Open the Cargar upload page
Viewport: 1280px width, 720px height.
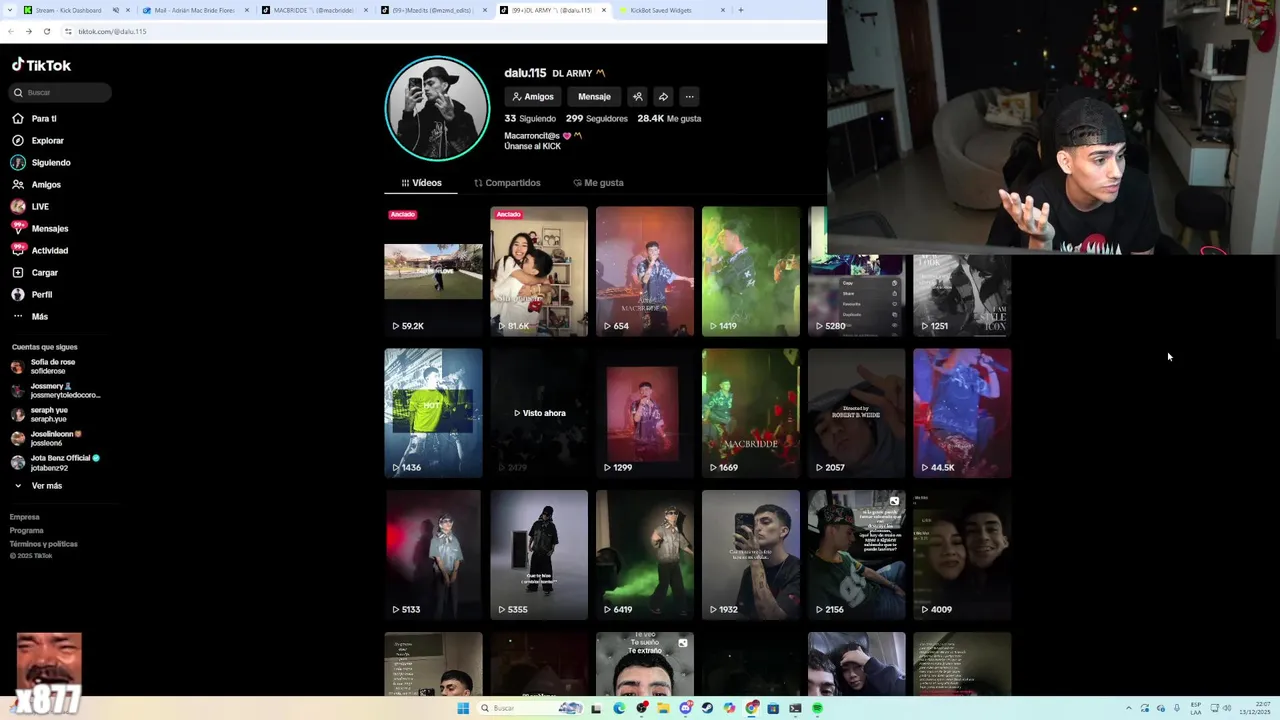(35, 272)
